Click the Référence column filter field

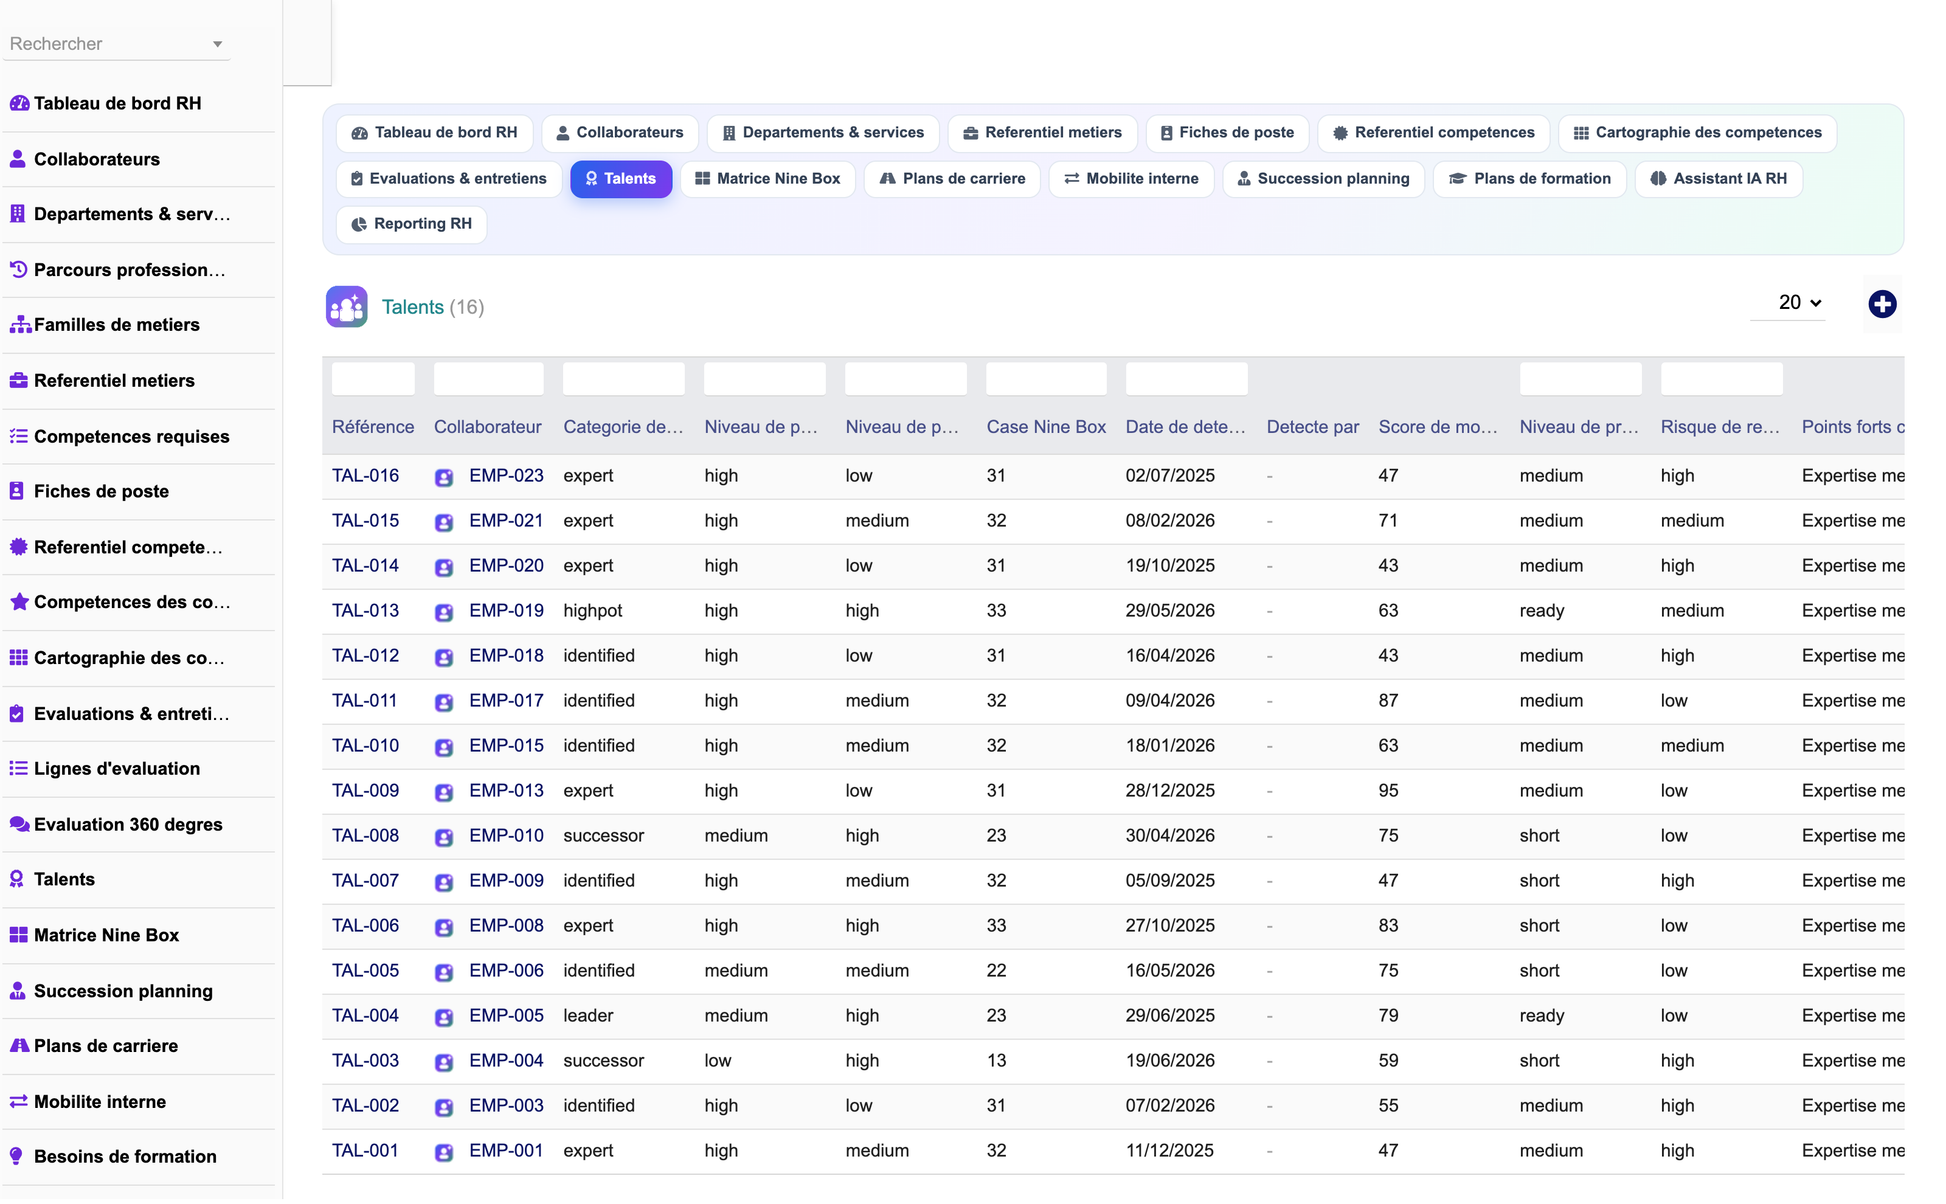pyautogui.click(x=373, y=379)
